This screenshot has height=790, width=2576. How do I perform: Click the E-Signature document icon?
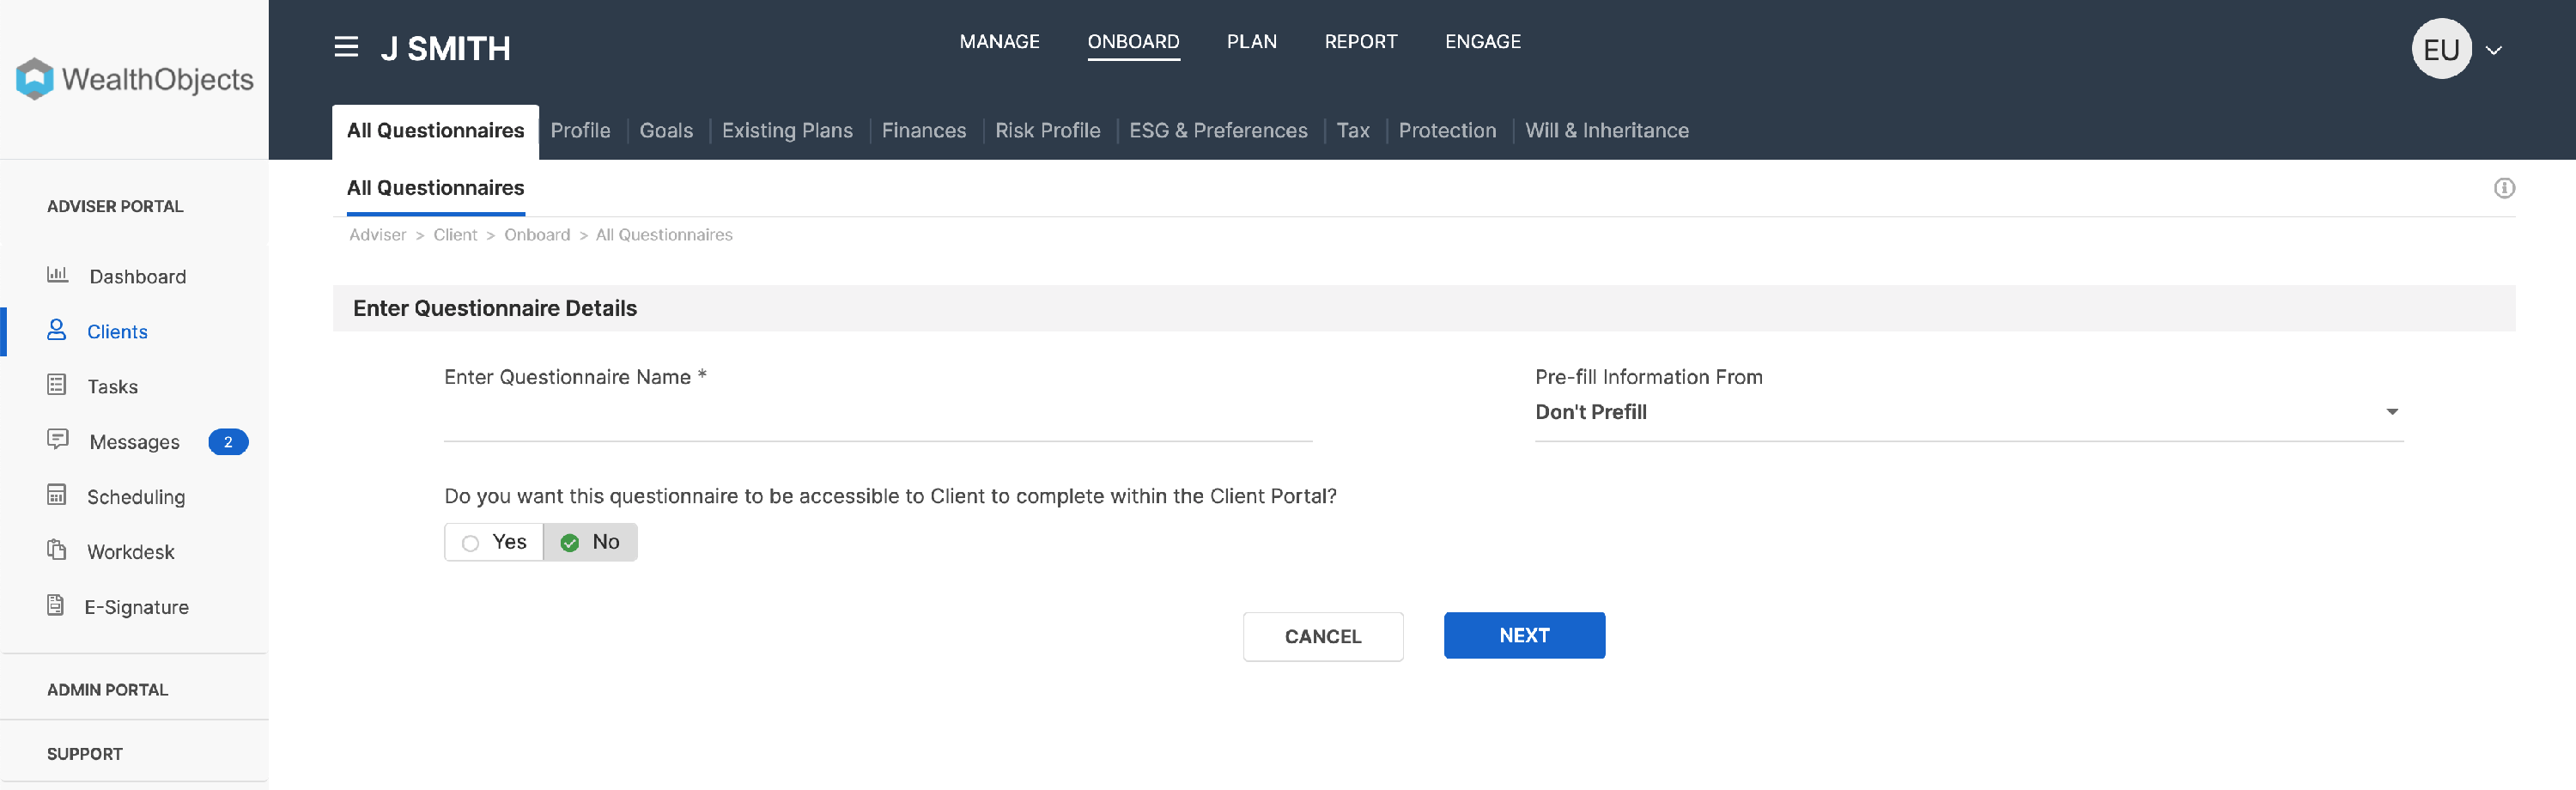(56, 604)
